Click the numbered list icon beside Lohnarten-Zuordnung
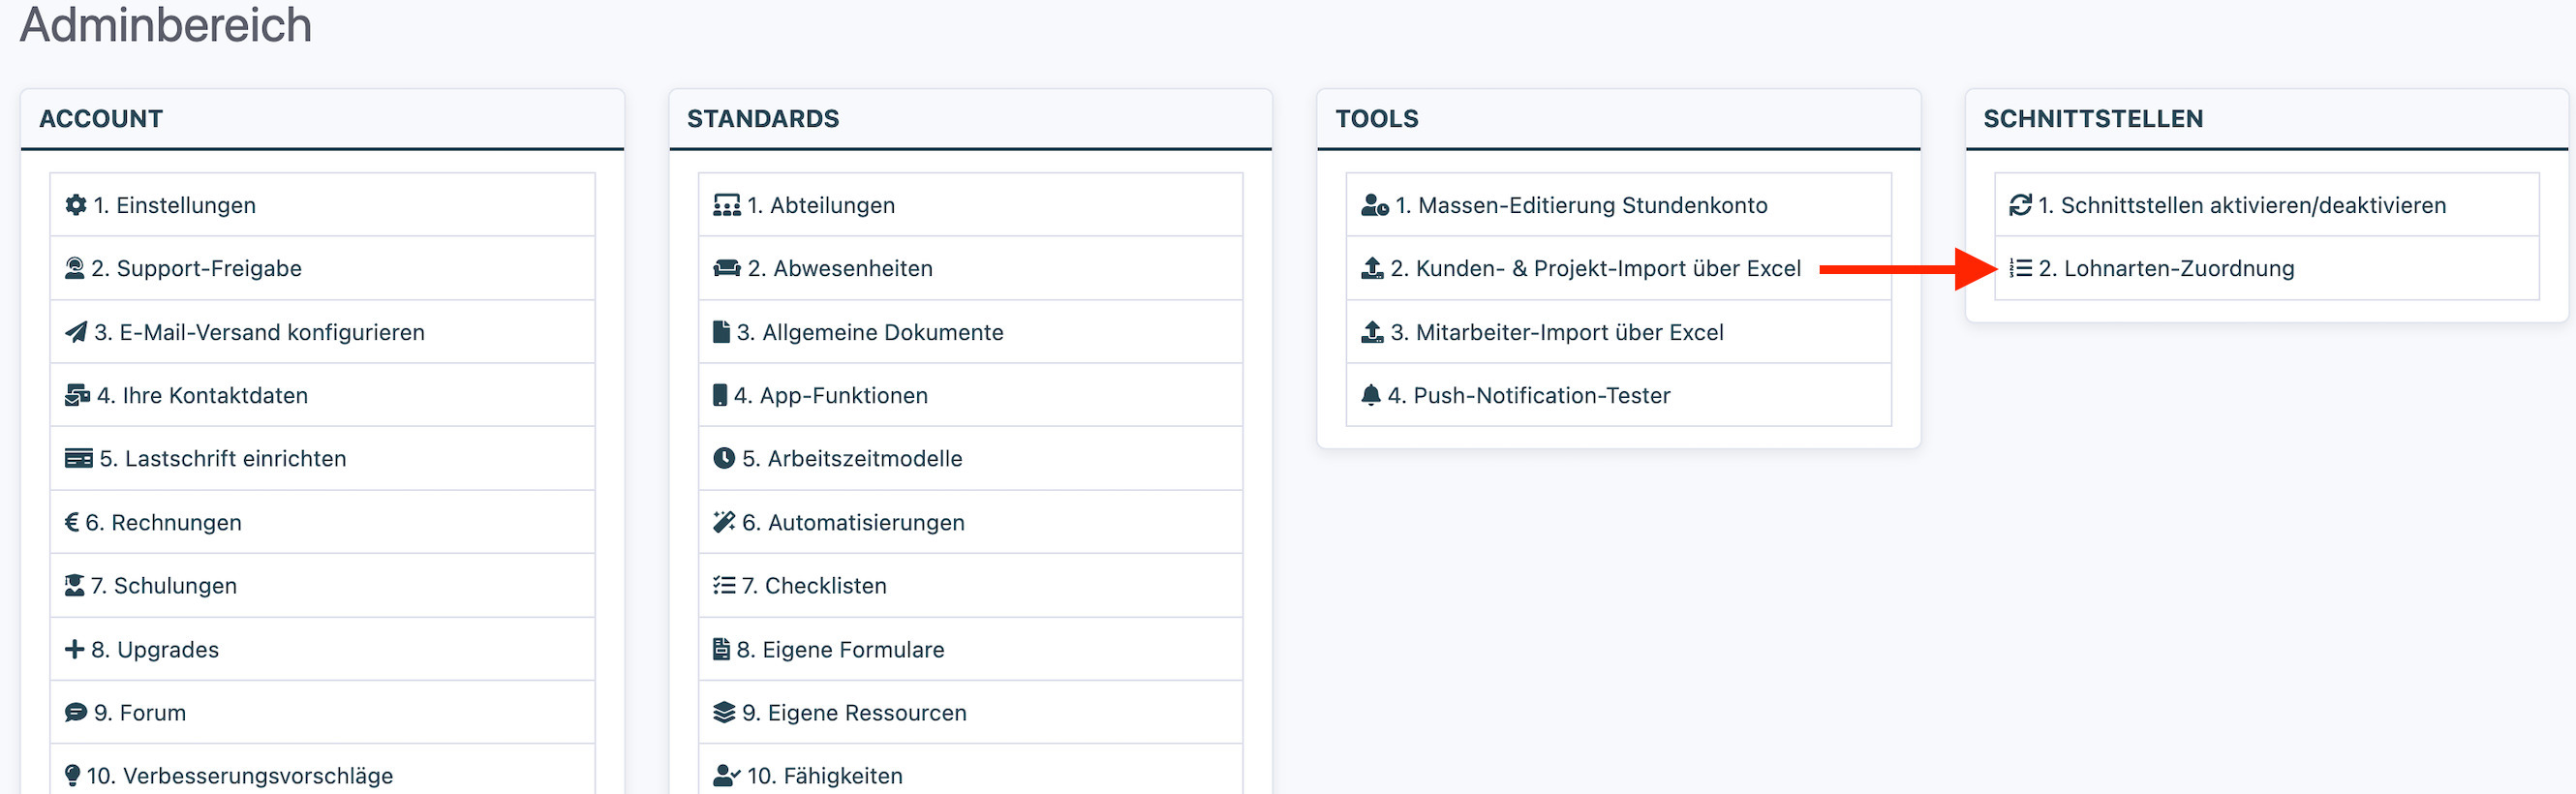The height and width of the screenshot is (794, 2576). pyautogui.click(x=2021, y=268)
